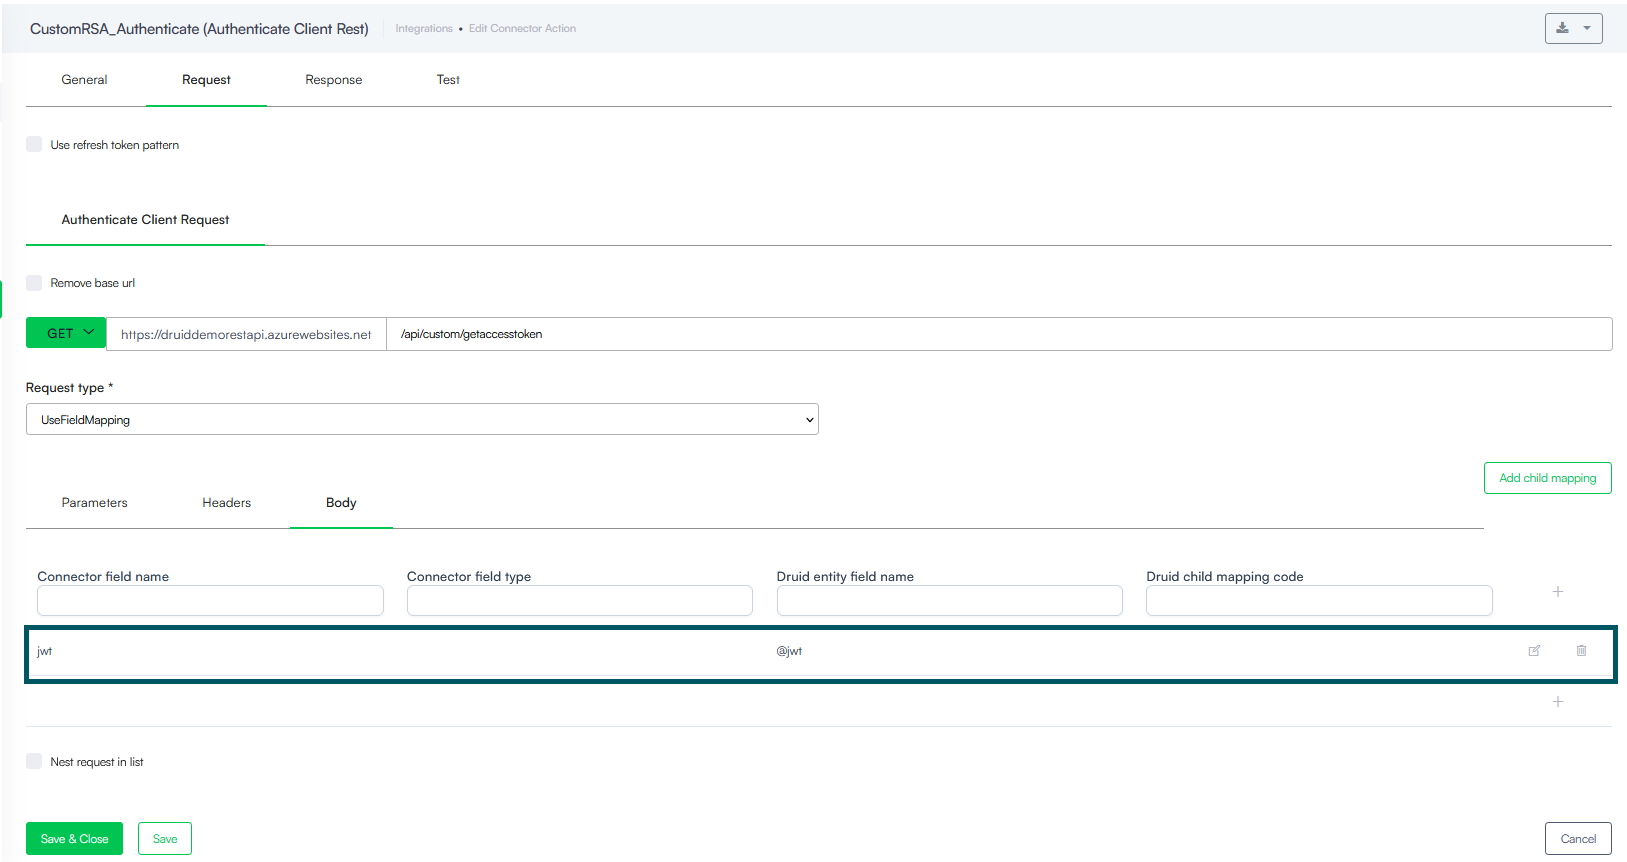Delete the jwt mapping row
The image size is (1627, 862).
tap(1581, 651)
